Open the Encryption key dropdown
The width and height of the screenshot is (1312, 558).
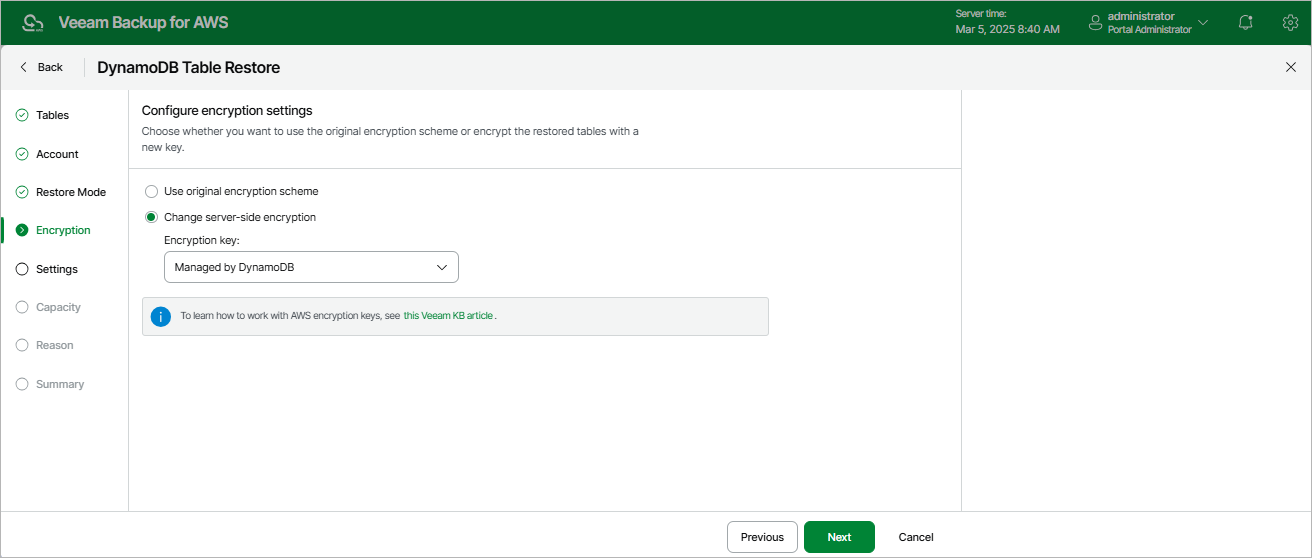(x=311, y=267)
